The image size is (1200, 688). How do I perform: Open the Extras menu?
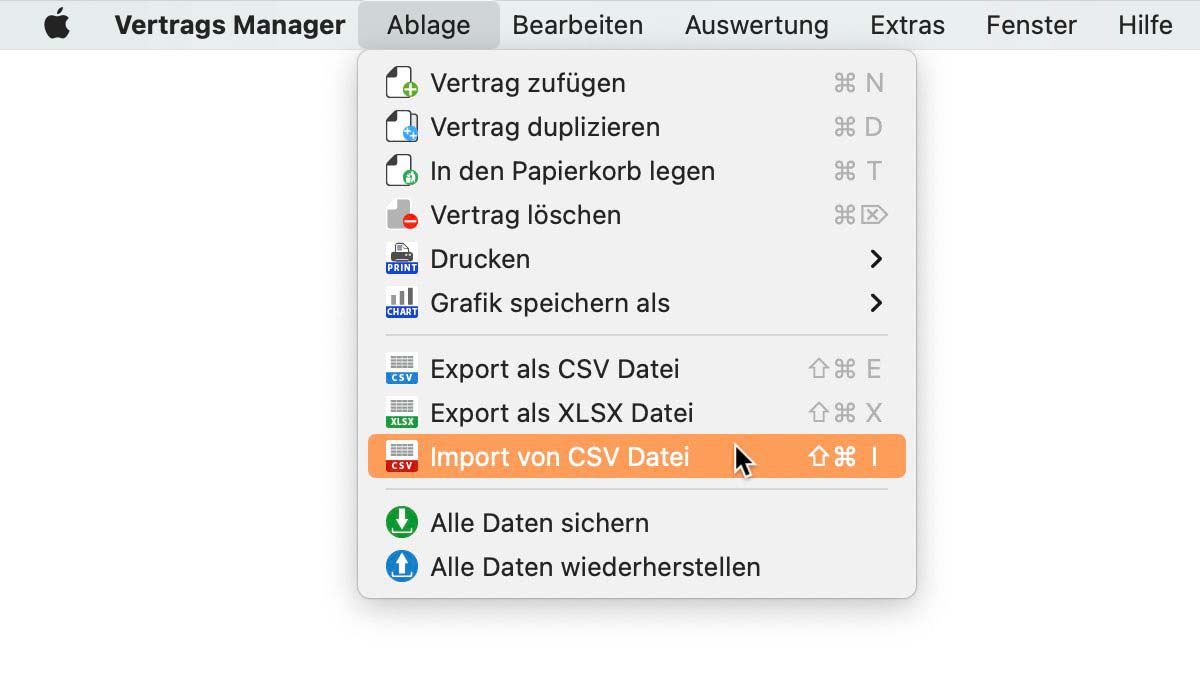pyautogui.click(x=907, y=25)
